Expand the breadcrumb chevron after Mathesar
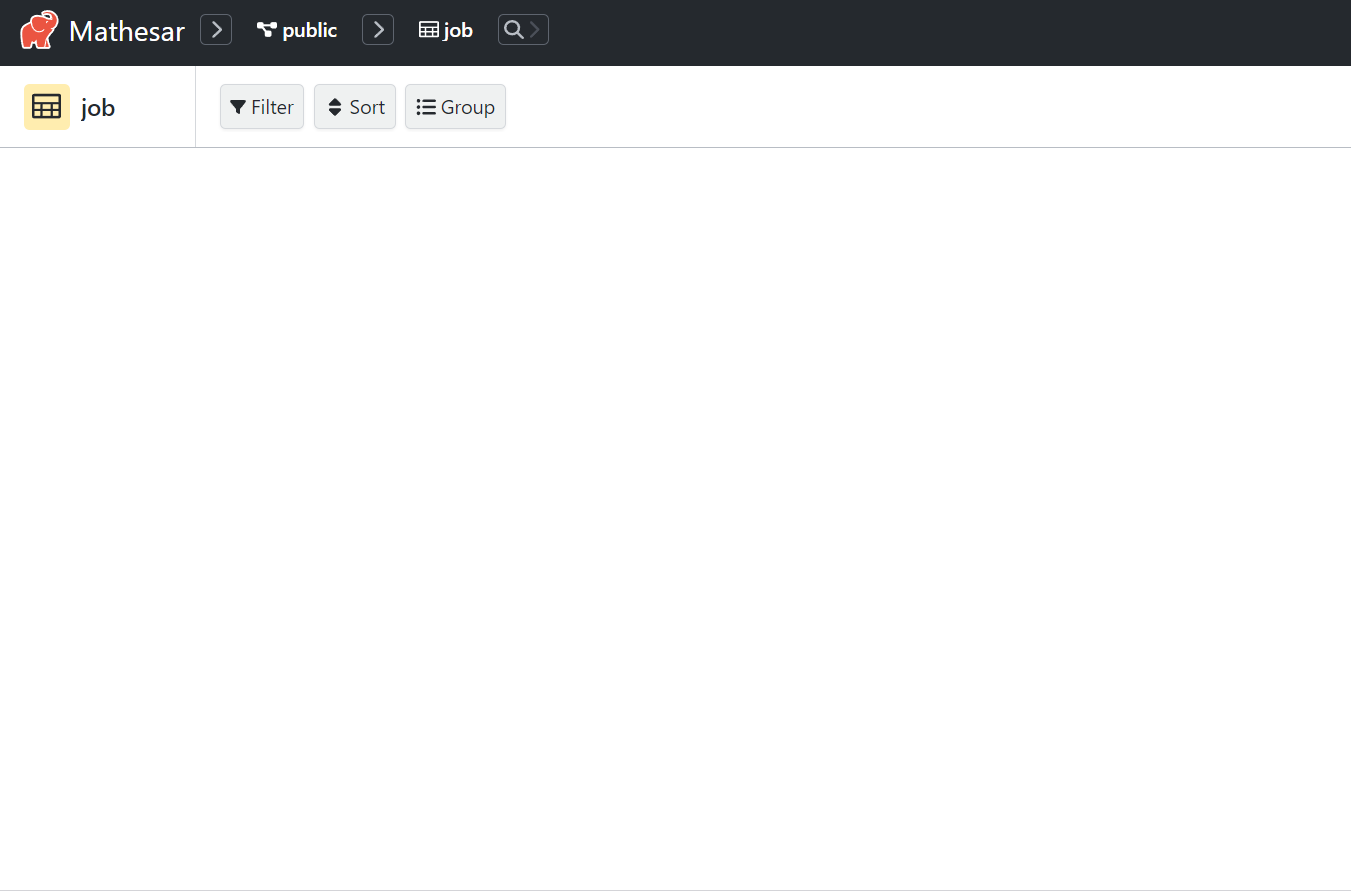Screen dimensions: 1351x891 [216, 30]
